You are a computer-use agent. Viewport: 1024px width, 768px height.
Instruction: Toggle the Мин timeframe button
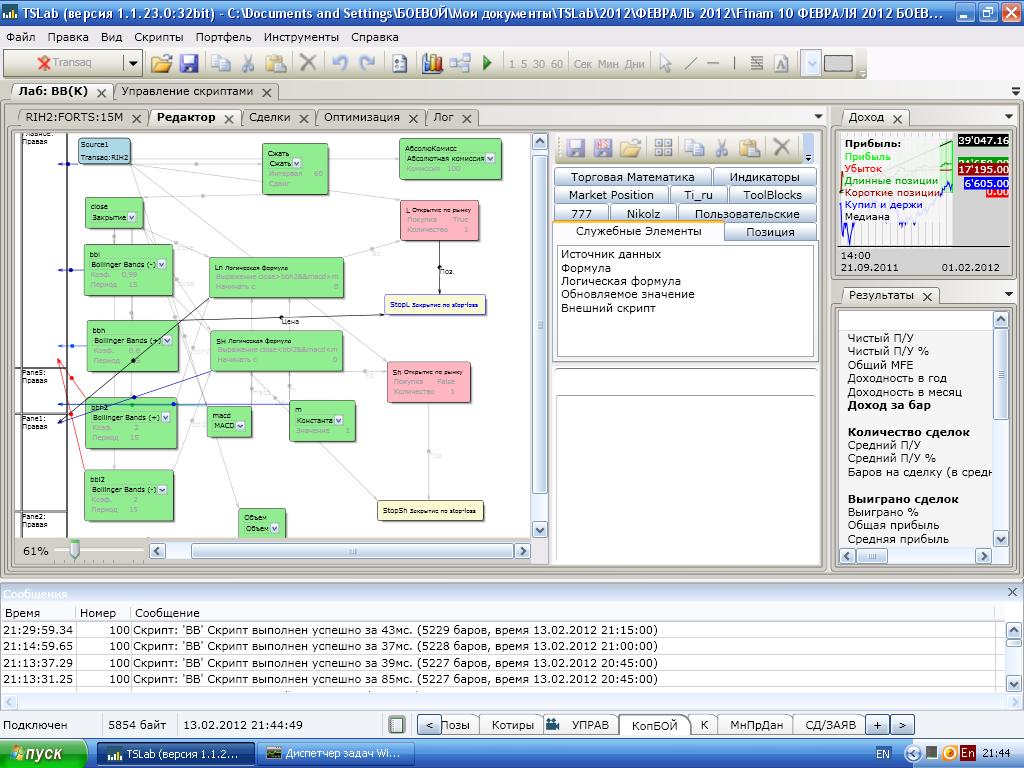608,64
